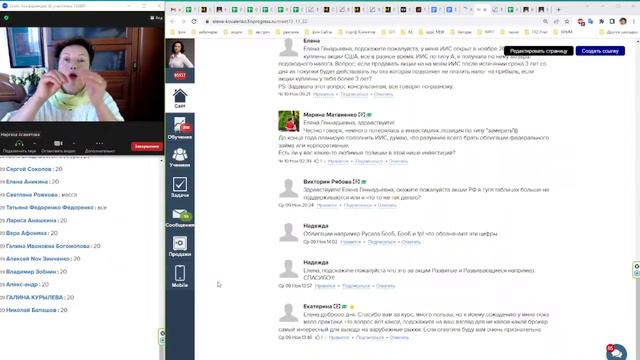Click Нравится under Екатерина's comment
640x360 pixels.
pos(339,338)
